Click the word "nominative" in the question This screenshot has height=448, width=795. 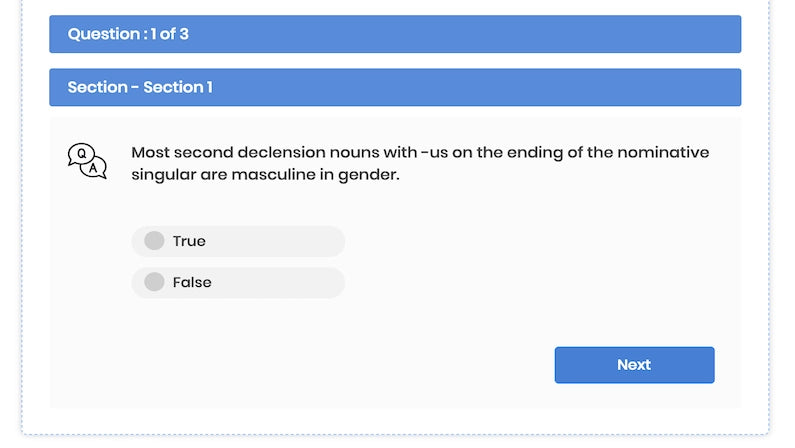point(663,152)
